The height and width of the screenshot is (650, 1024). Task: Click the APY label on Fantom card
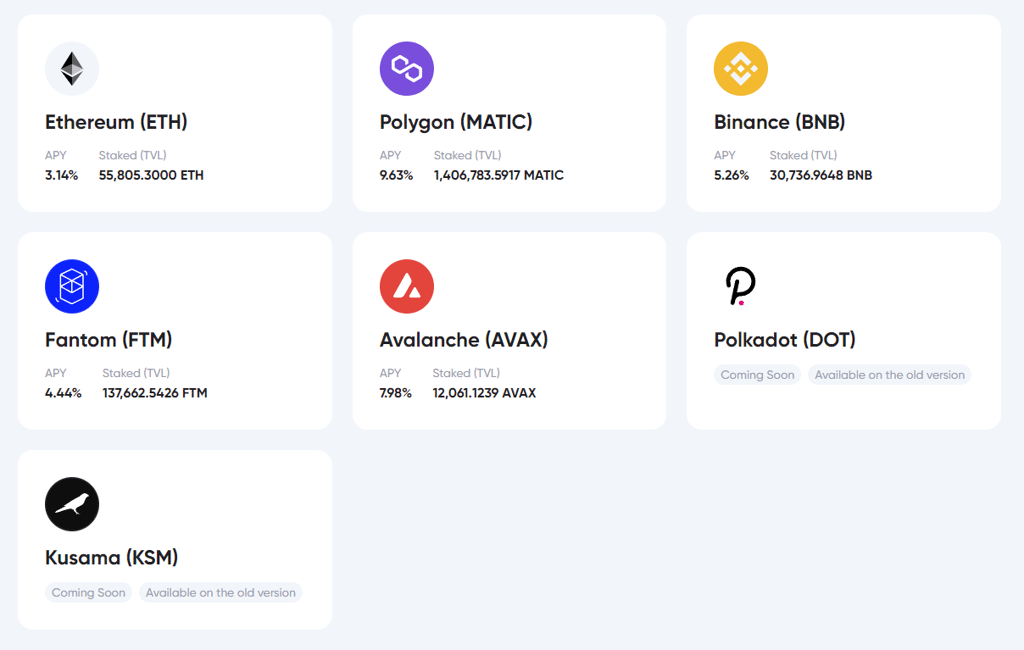(56, 373)
